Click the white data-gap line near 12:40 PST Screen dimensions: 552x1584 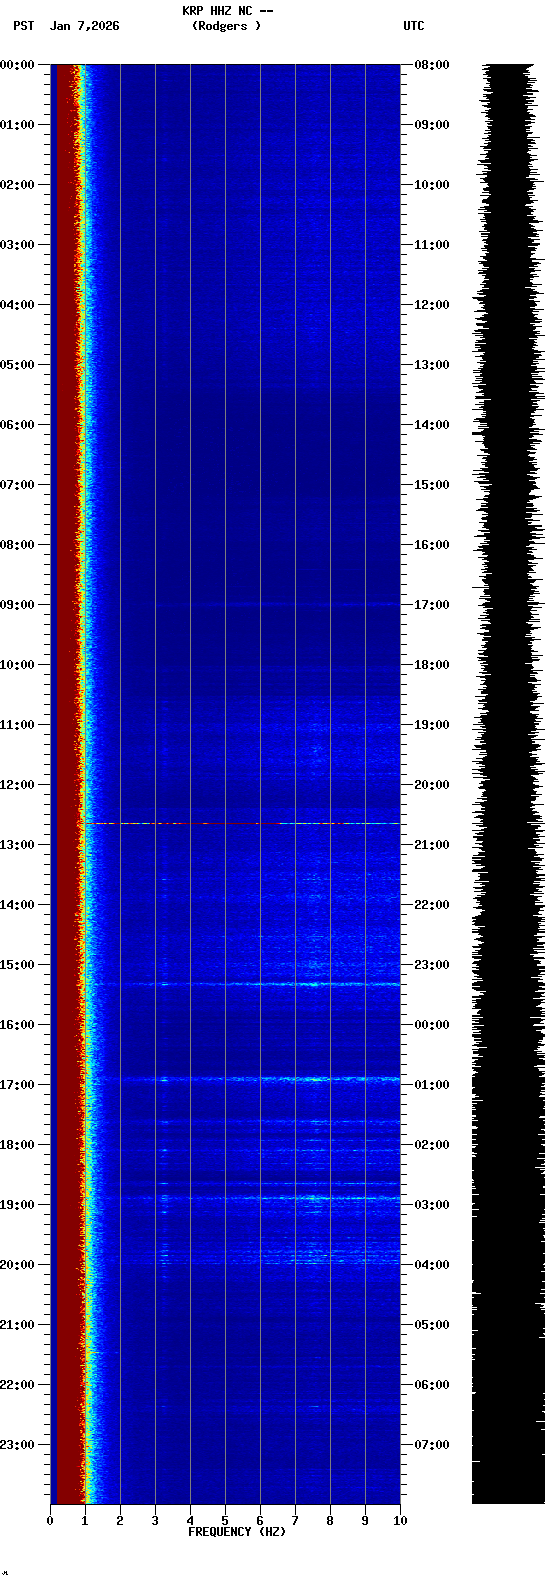coord(247,823)
